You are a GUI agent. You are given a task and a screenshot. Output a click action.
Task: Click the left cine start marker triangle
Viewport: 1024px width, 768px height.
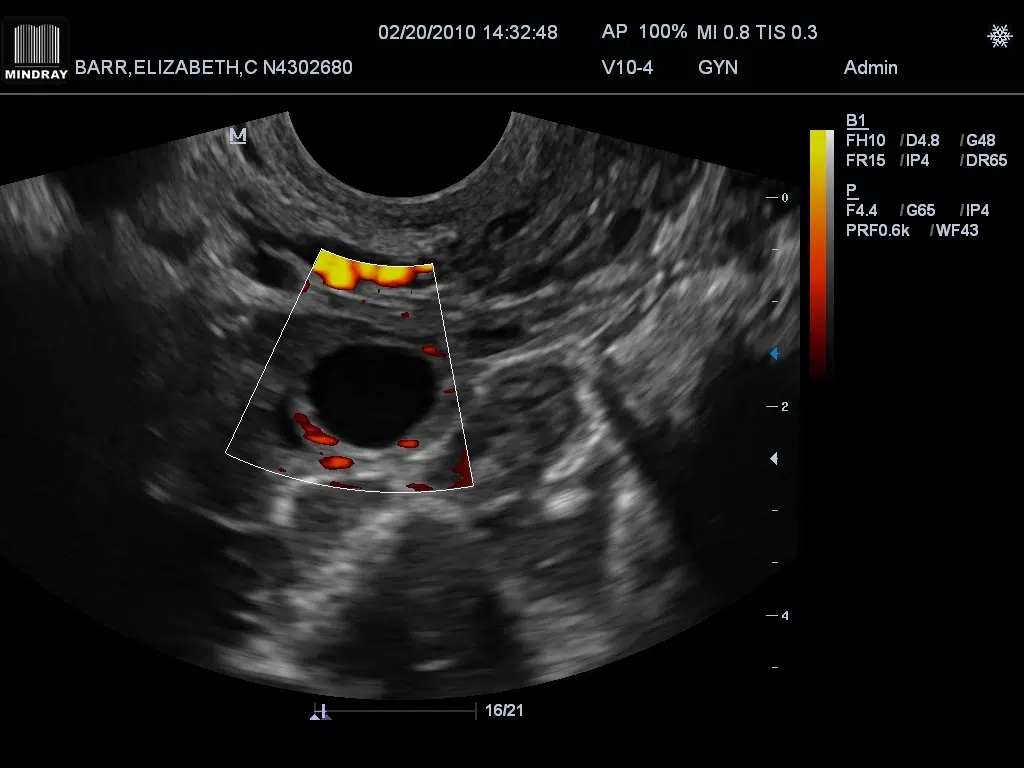[x=315, y=716]
